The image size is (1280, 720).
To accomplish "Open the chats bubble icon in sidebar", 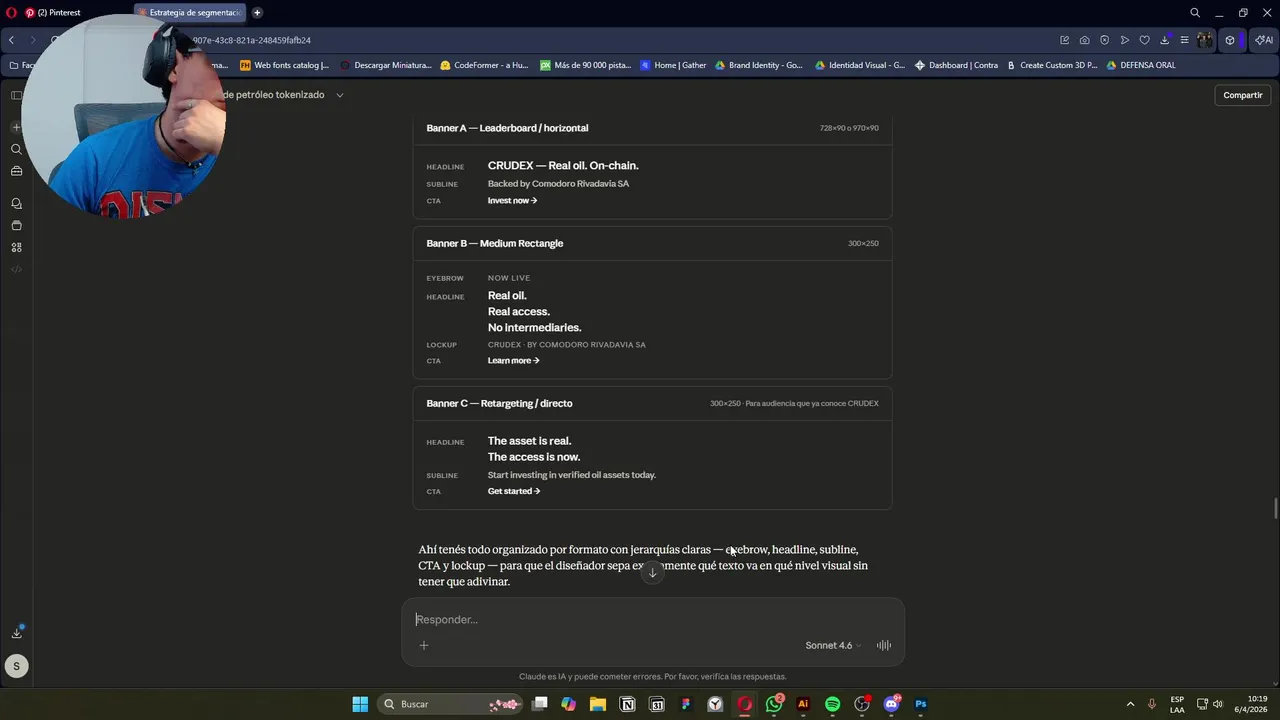I will [16, 203].
